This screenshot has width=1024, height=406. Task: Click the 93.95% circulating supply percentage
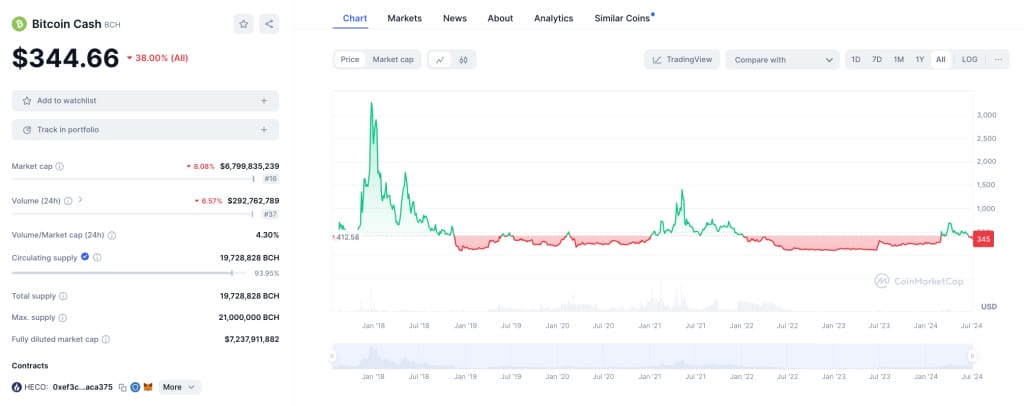(x=266, y=273)
